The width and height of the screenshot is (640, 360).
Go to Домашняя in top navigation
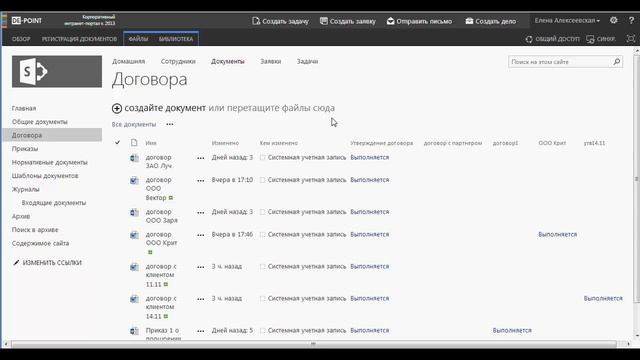(x=129, y=61)
